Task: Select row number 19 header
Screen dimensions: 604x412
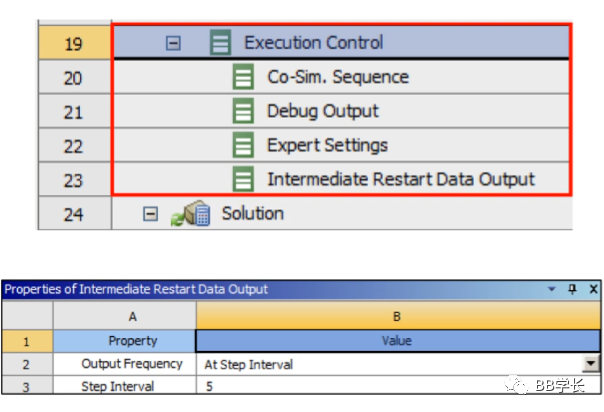Action: (x=73, y=44)
